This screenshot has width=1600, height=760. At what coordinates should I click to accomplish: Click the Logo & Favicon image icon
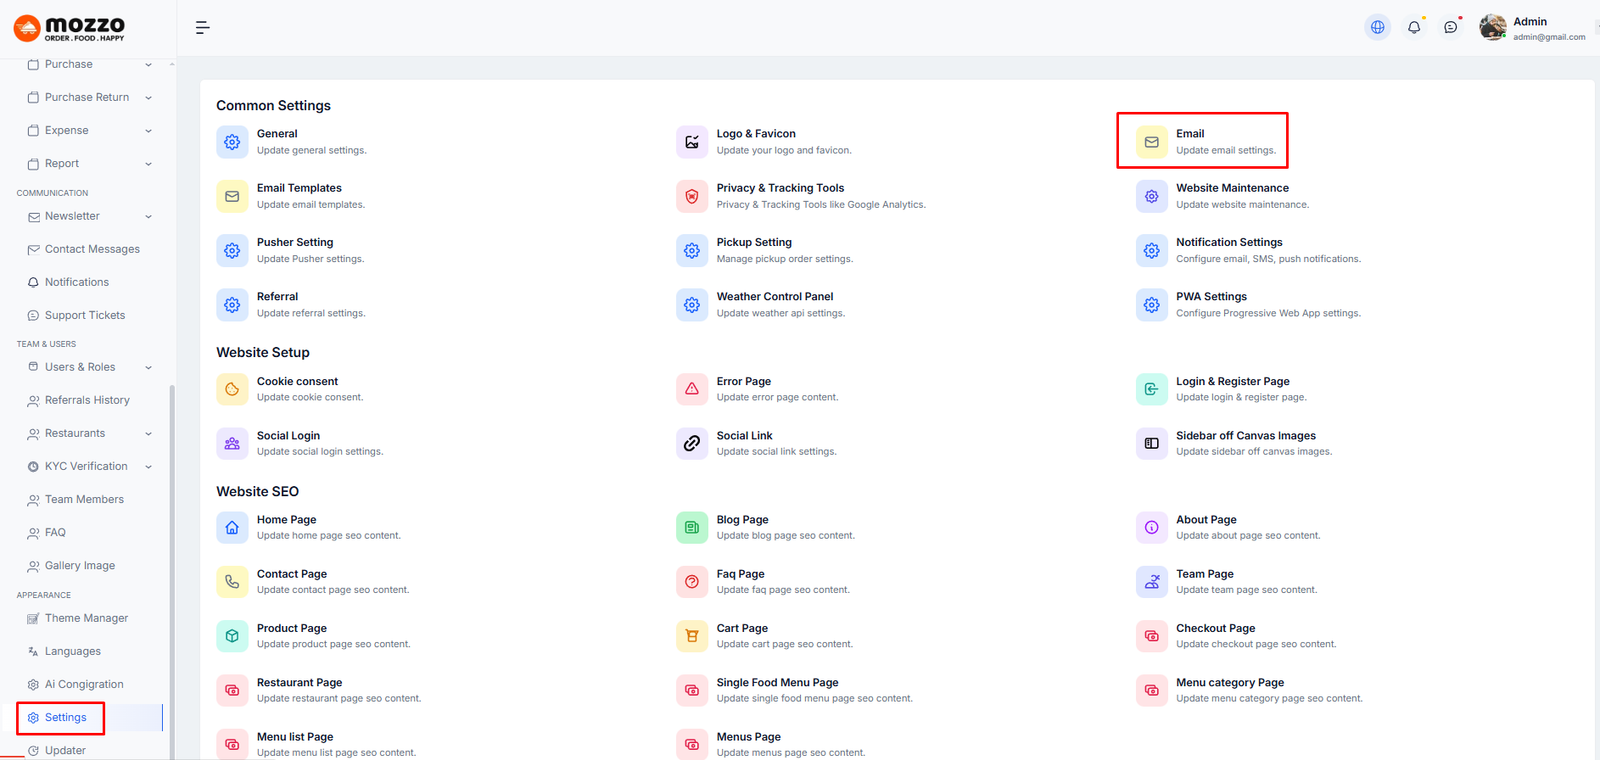[x=692, y=142]
